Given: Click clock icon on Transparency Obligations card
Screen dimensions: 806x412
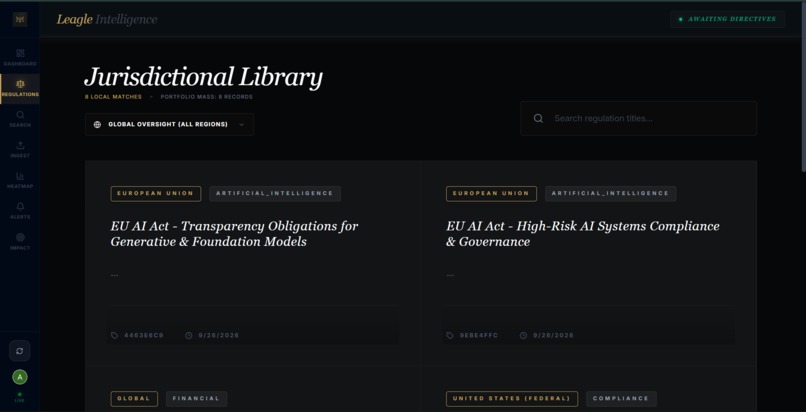Looking at the screenshot, I should point(189,335).
